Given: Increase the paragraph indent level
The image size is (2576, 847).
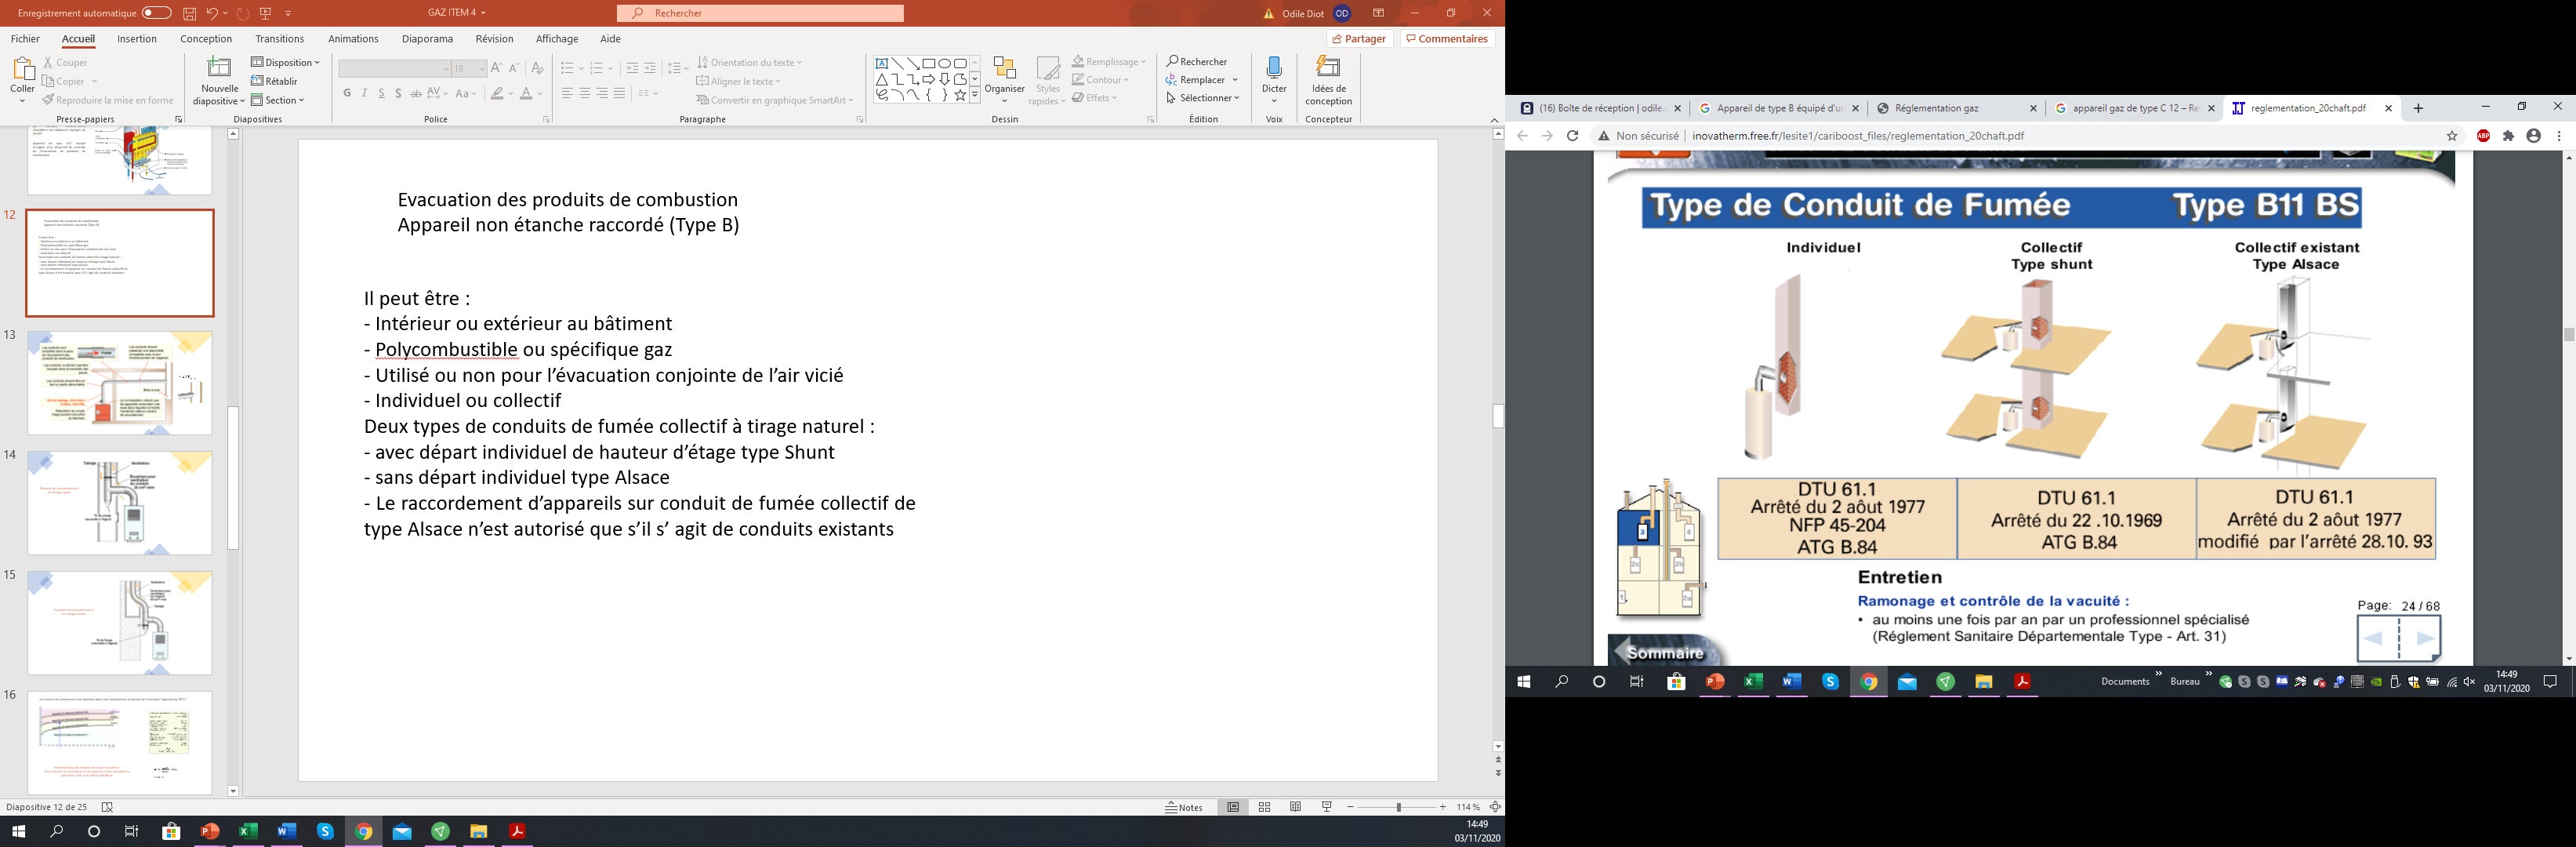Looking at the screenshot, I should [x=650, y=68].
